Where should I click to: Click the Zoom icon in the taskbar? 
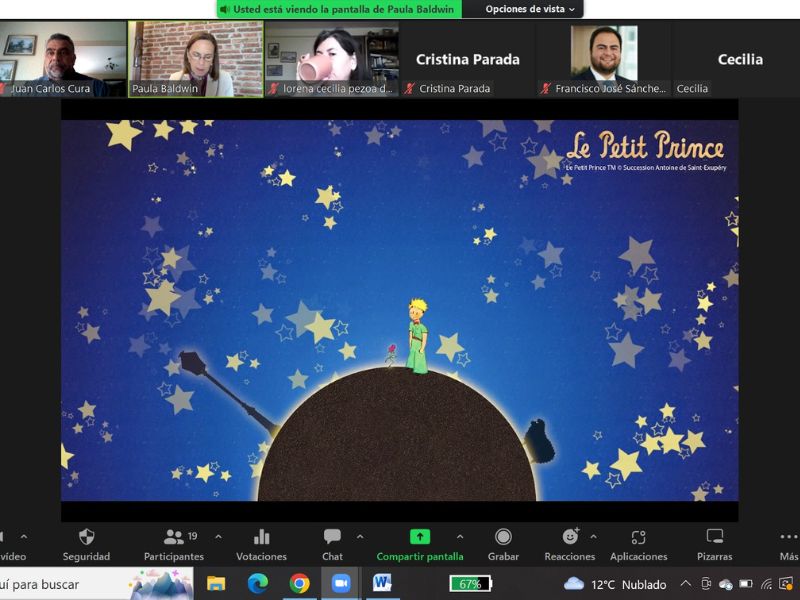(341, 584)
